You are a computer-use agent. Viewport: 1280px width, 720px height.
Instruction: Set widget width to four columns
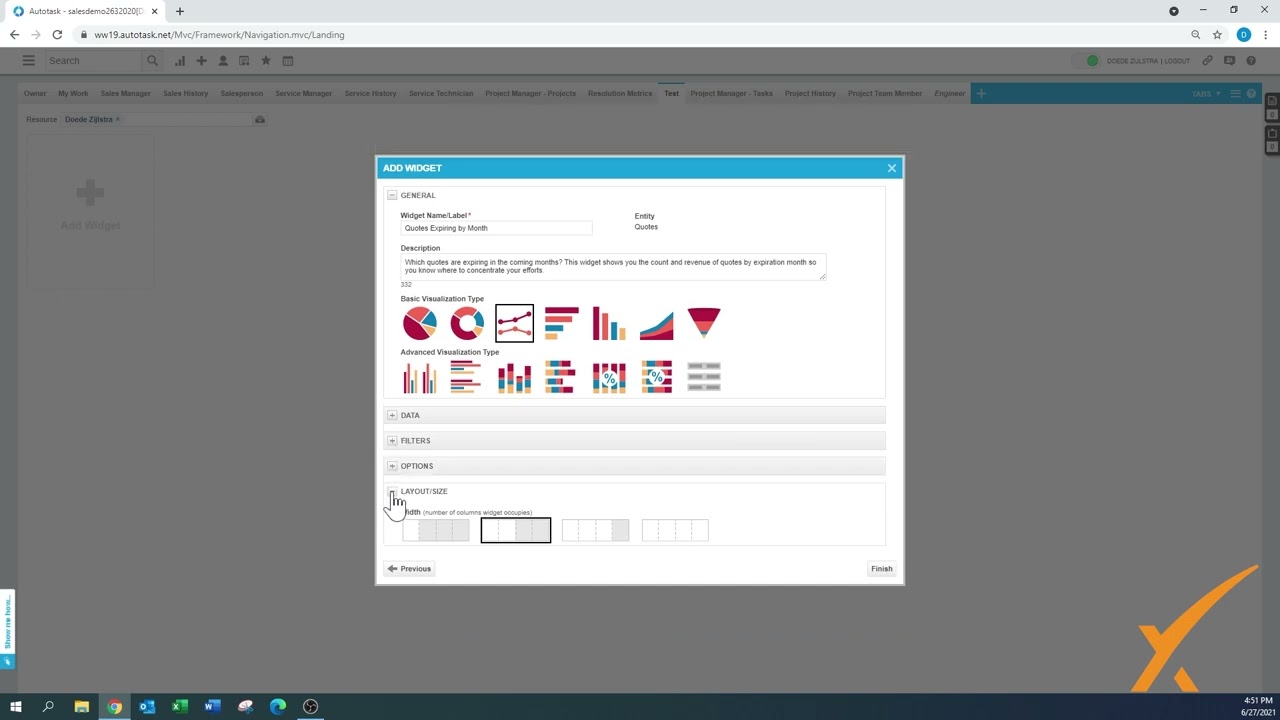(x=675, y=530)
